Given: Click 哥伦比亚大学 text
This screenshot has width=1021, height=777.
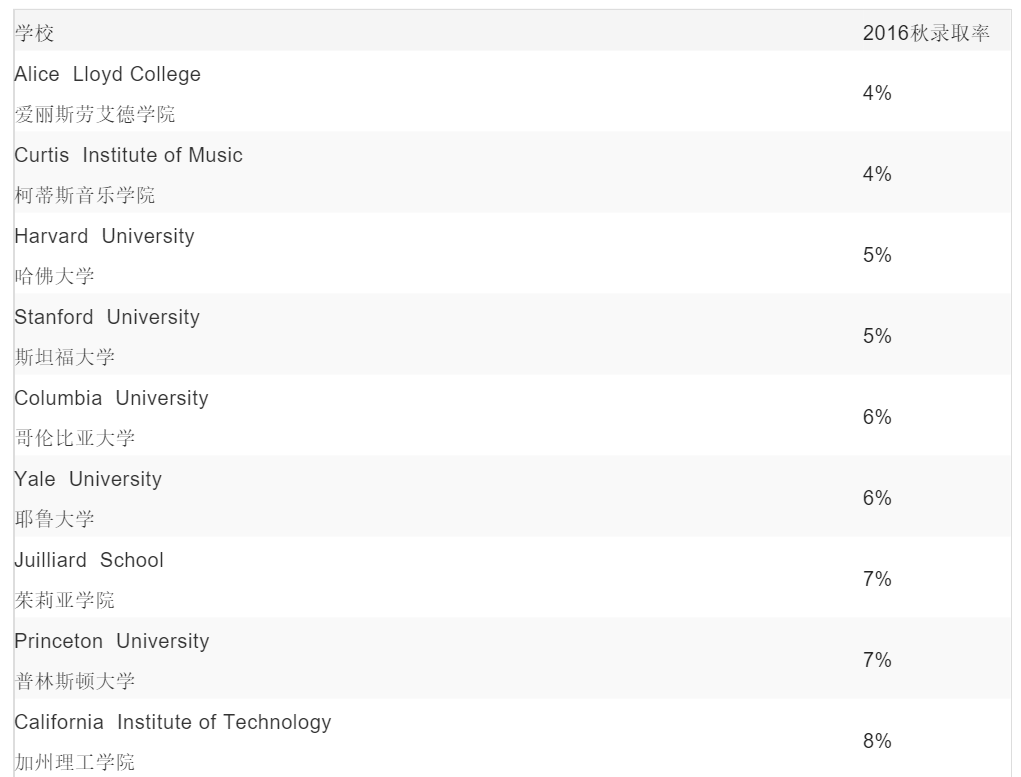Looking at the screenshot, I should tap(74, 439).
